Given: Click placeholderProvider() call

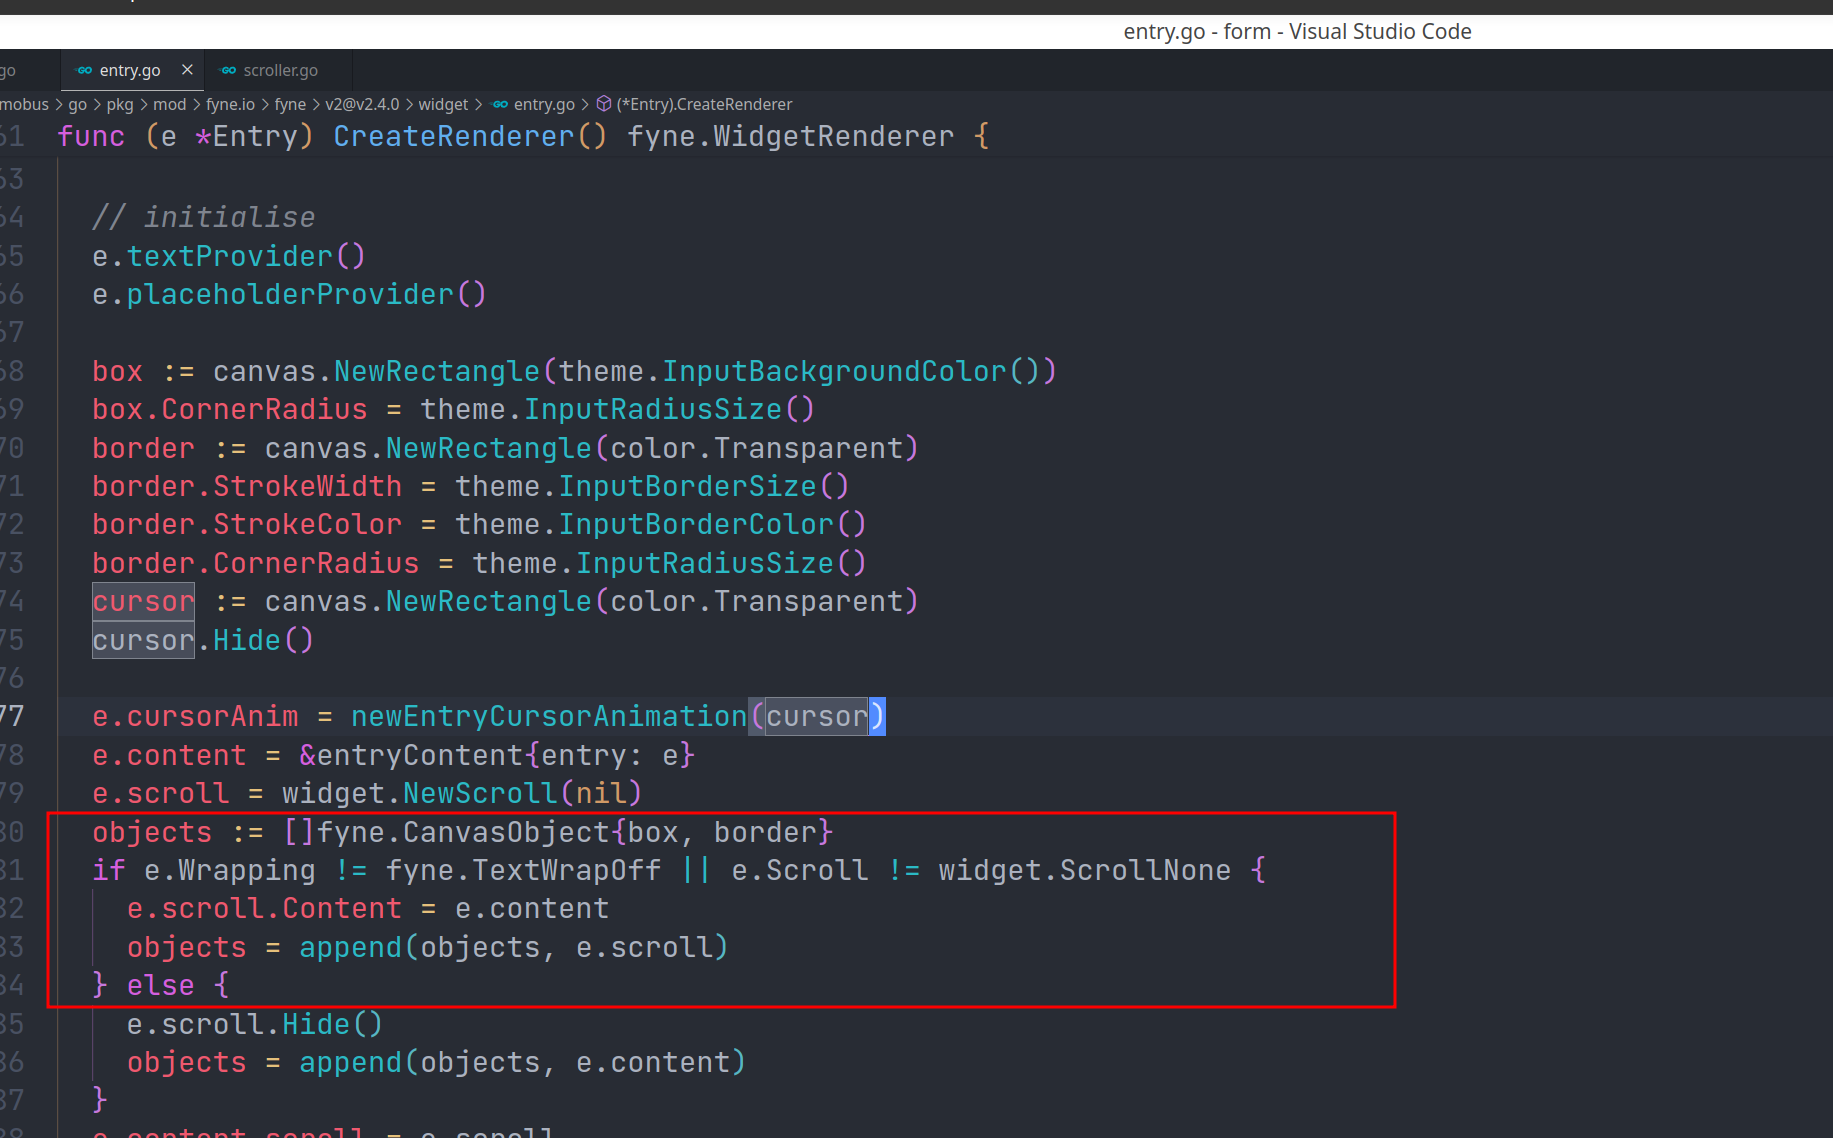Looking at the screenshot, I should [306, 294].
